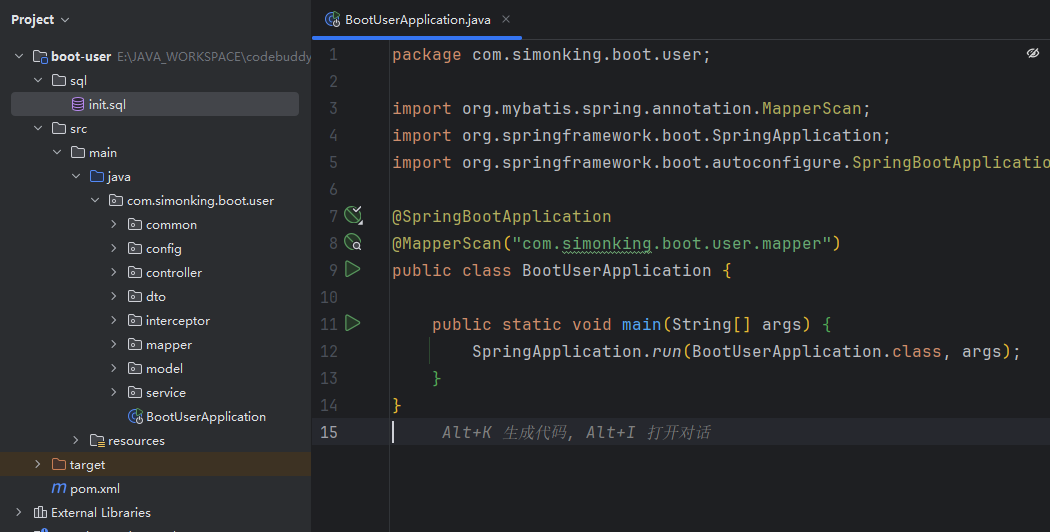Image resolution: width=1050 pixels, height=532 pixels.
Task: Open the Project view dropdown
Action: tap(40, 20)
